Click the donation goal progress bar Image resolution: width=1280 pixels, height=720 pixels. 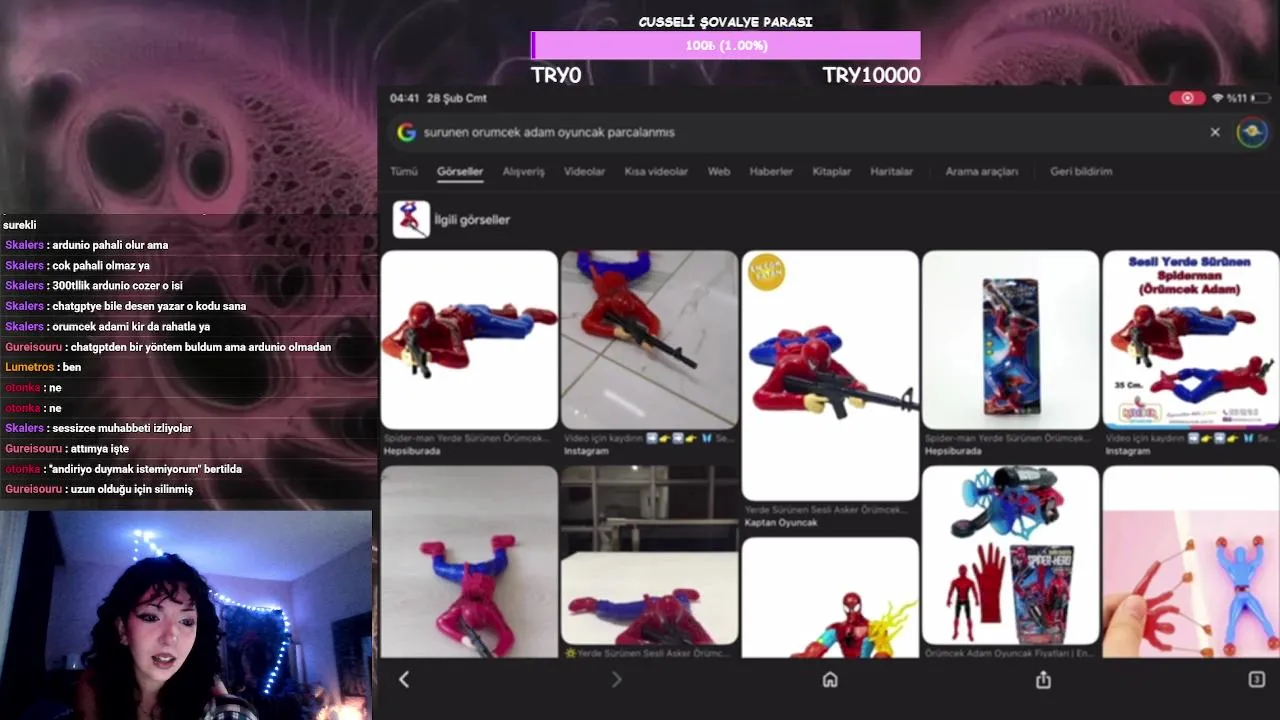(x=725, y=46)
